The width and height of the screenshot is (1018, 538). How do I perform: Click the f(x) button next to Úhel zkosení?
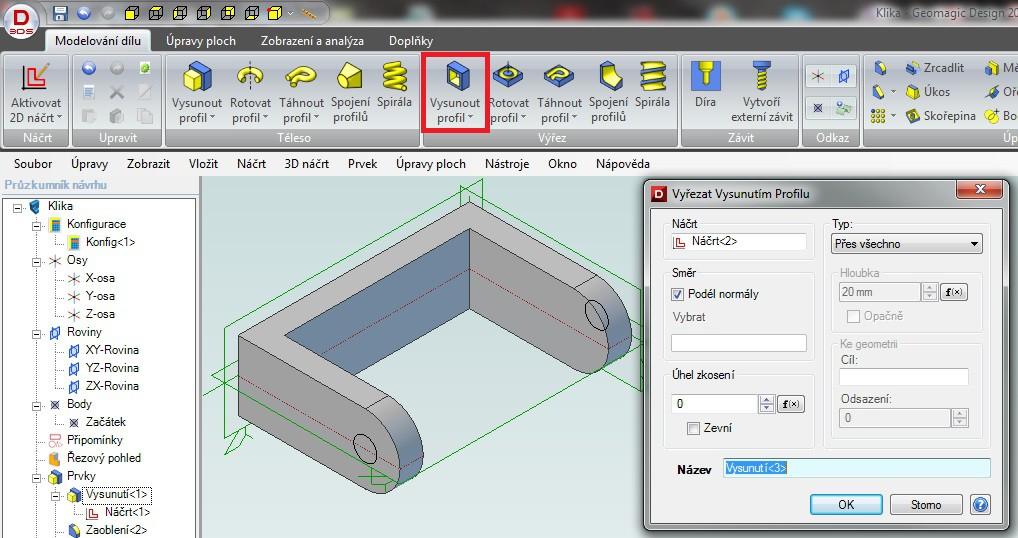[x=790, y=404]
